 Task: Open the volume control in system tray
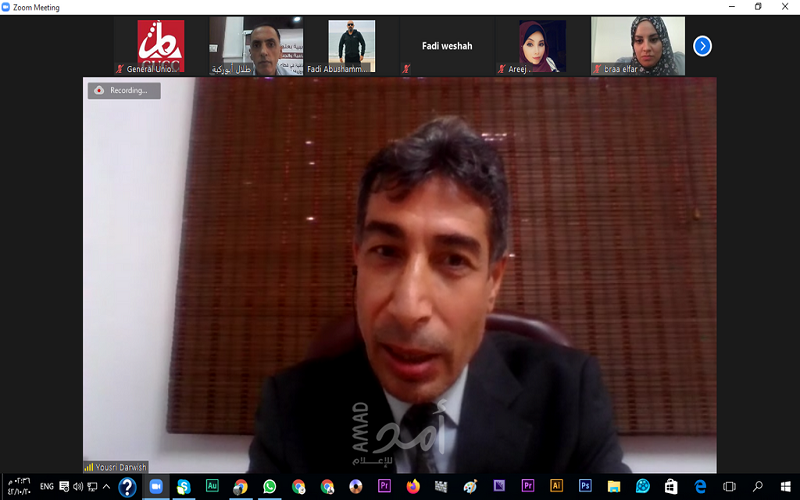[78, 487]
